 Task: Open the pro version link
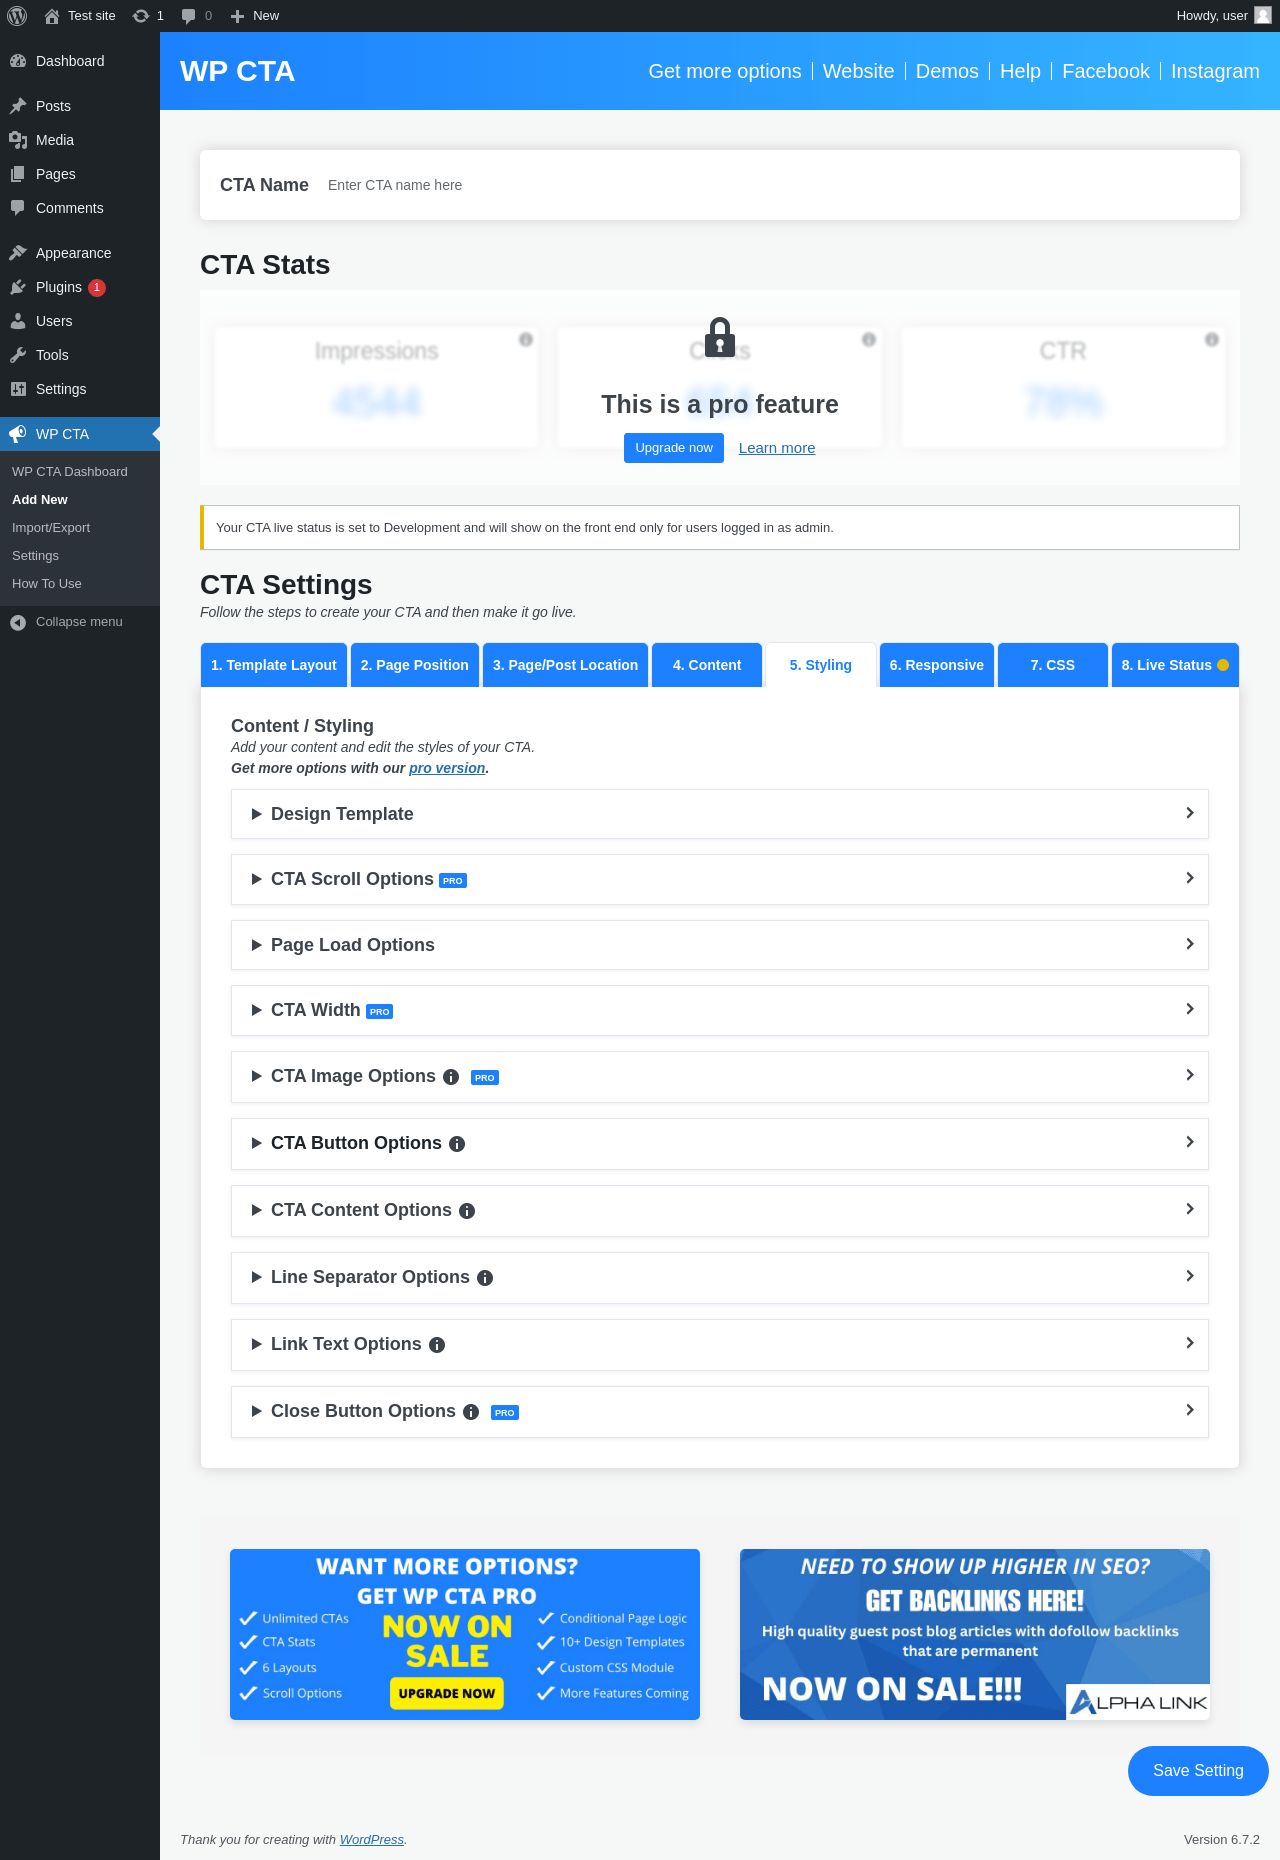click(447, 768)
